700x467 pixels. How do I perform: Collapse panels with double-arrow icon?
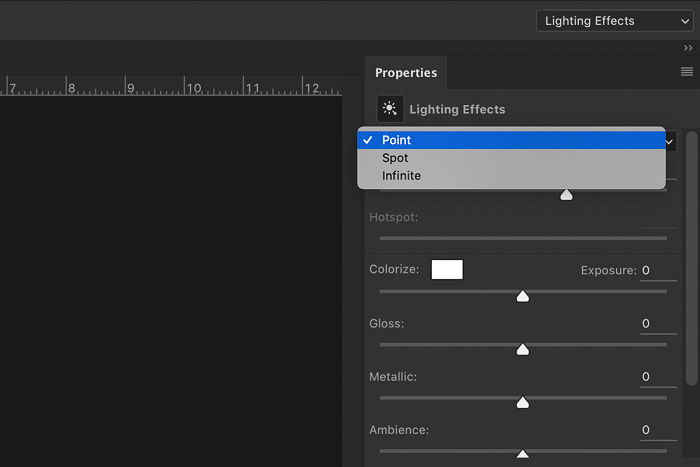click(x=688, y=47)
